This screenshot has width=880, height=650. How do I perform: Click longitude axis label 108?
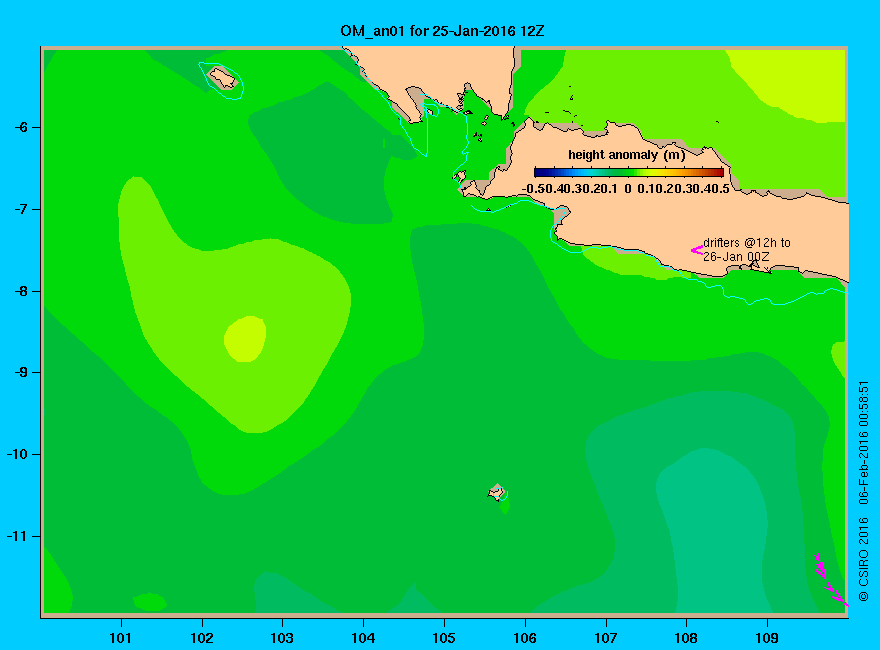pyautogui.click(x=686, y=638)
